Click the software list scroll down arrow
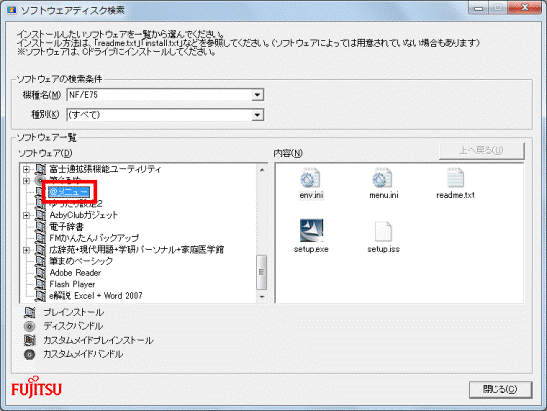The height and width of the screenshot is (411, 547). (x=262, y=297)
